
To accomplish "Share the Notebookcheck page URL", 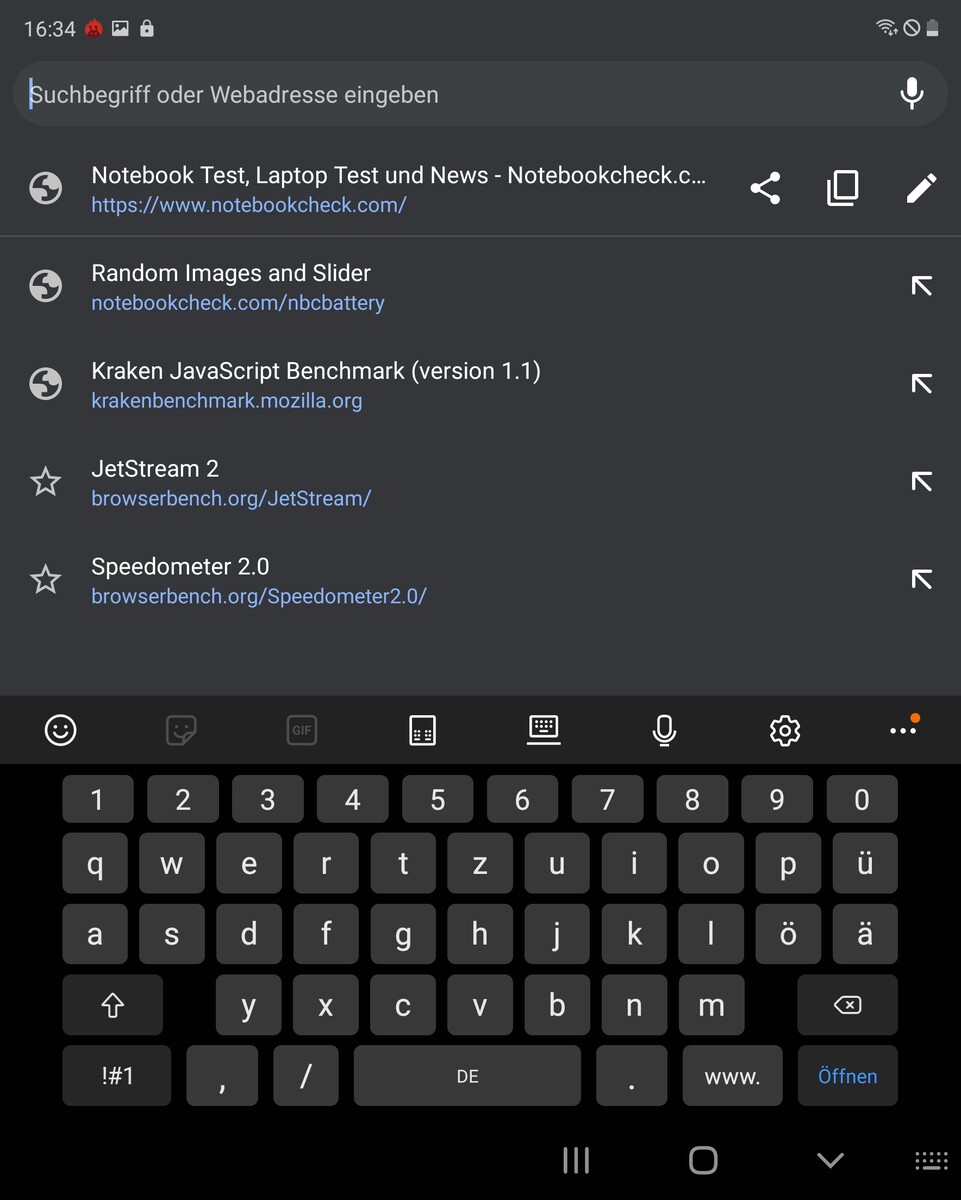I will point(765,188).
